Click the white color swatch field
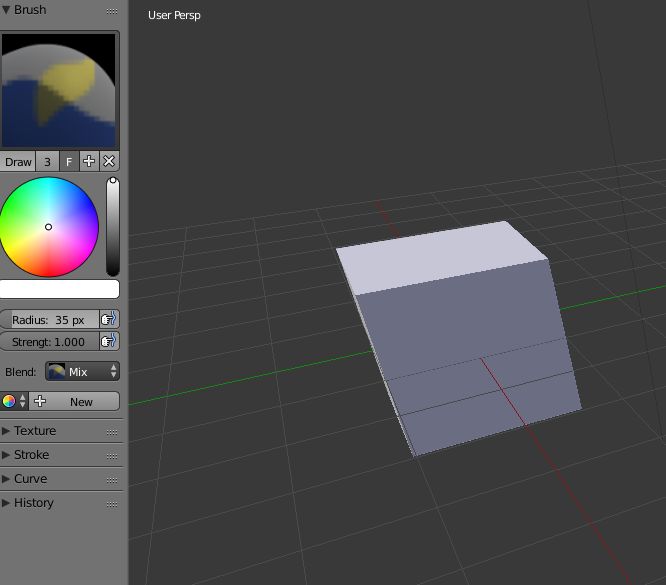The height and width of the screenshot is (585, 666). (59, 289)
